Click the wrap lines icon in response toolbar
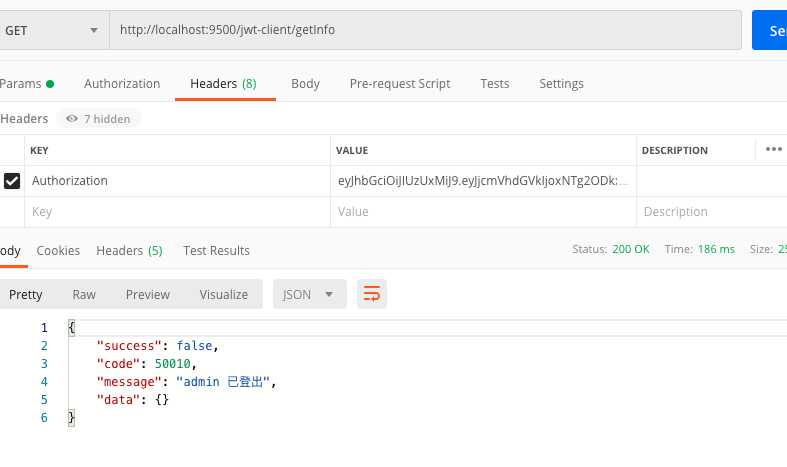 tap(372, 294)
